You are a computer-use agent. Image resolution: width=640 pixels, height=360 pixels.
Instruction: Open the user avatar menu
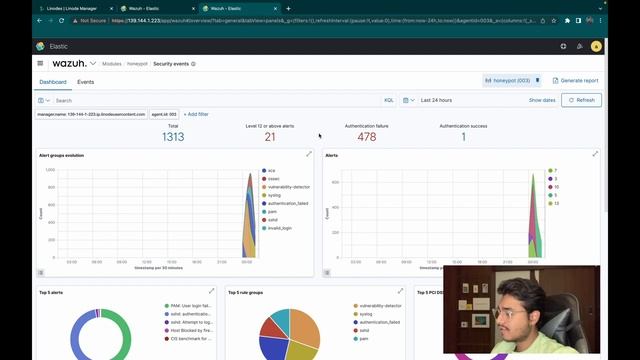click(x=596, y=47)
